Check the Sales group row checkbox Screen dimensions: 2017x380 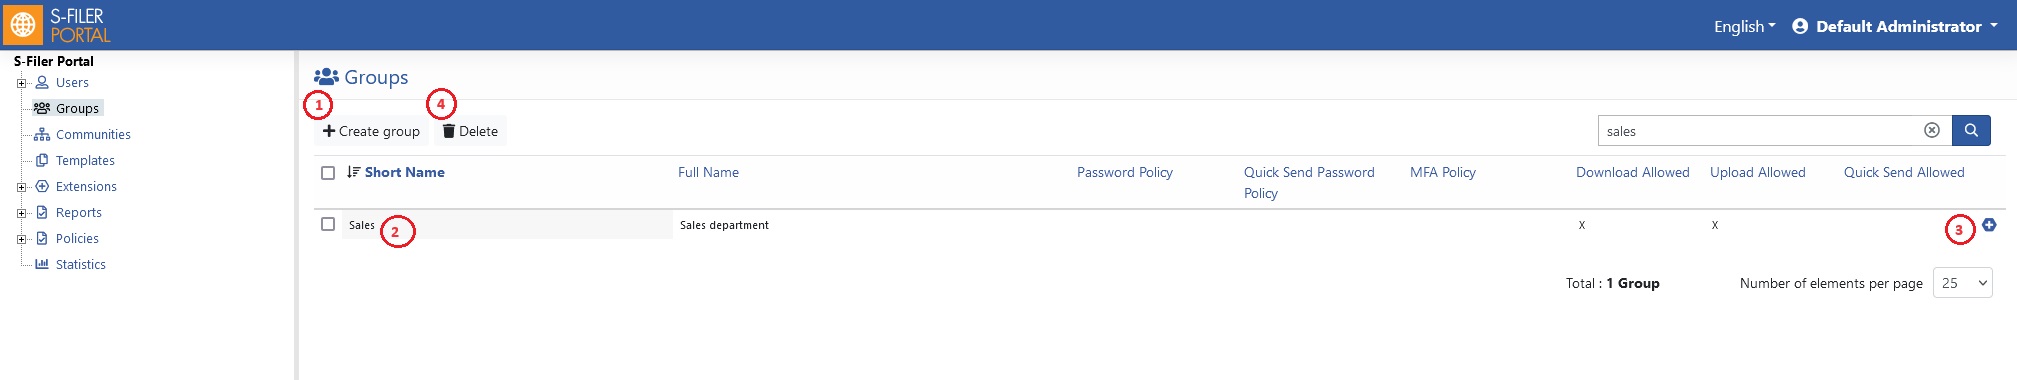[x=328, y=224]
